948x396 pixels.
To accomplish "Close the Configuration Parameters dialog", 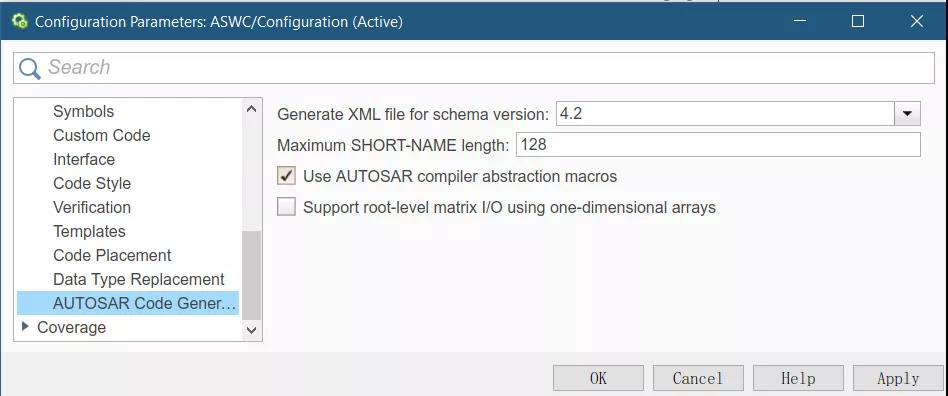I will click(917, 21).
